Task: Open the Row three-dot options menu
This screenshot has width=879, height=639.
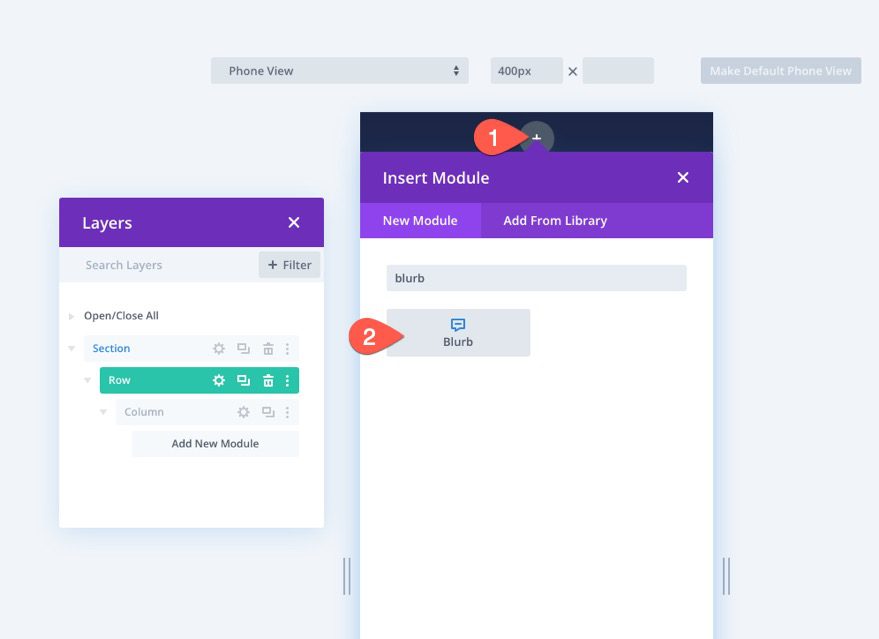Action: tap(288, 380)
